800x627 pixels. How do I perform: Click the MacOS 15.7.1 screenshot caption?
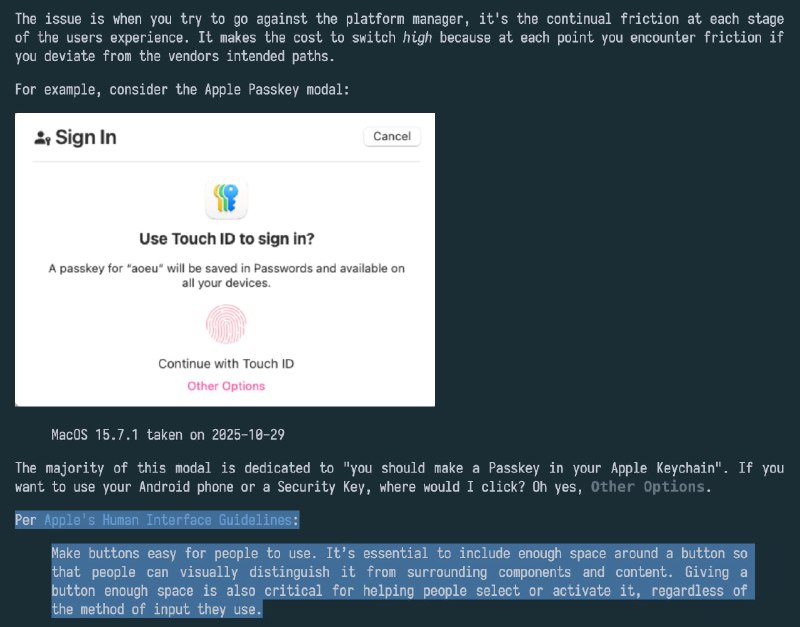[x=168, y=435]
